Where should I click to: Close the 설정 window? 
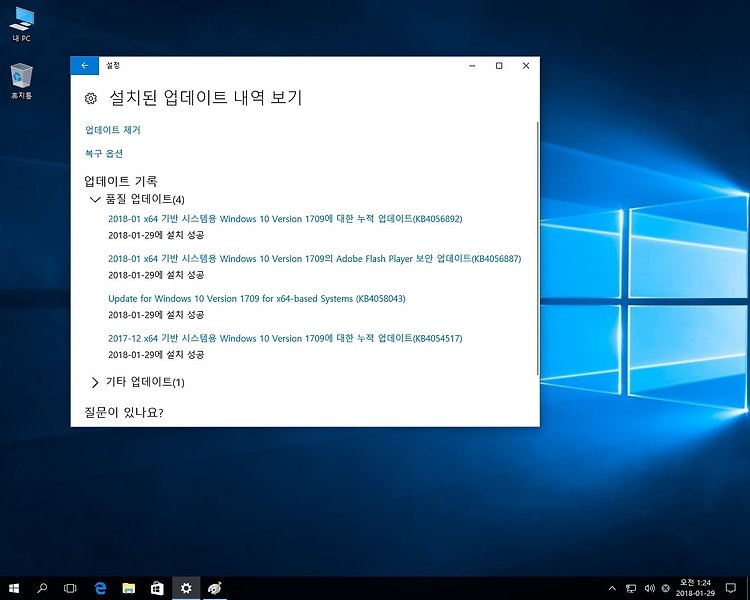coord(526,66)
